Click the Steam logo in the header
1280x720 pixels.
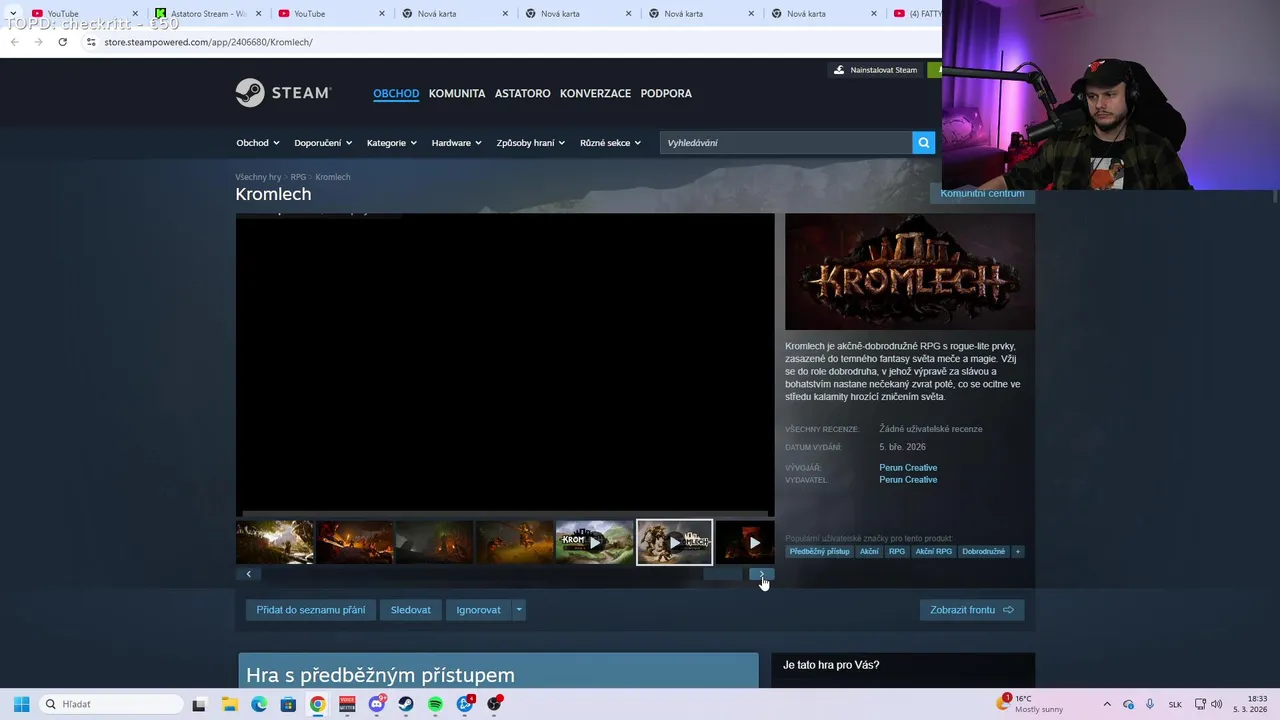pos(283,93)
